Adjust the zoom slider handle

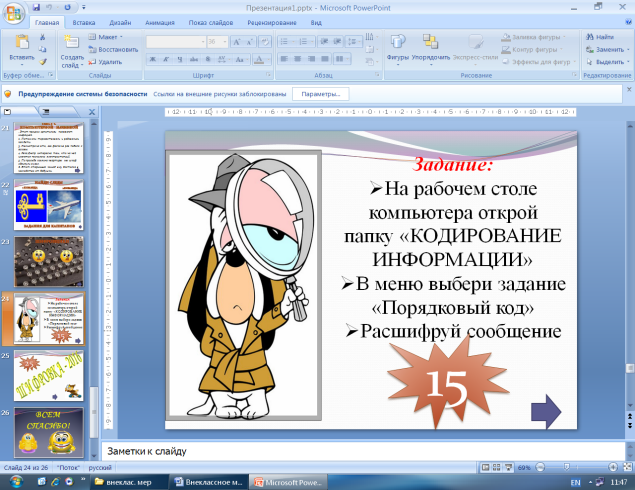point(567,467)
